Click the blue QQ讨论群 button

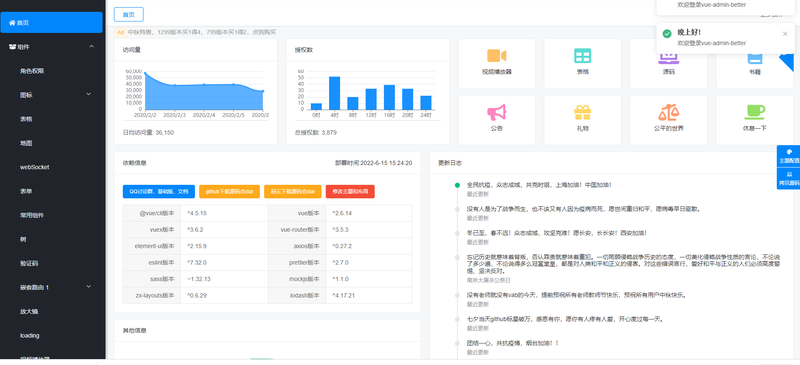click(159, 191)
